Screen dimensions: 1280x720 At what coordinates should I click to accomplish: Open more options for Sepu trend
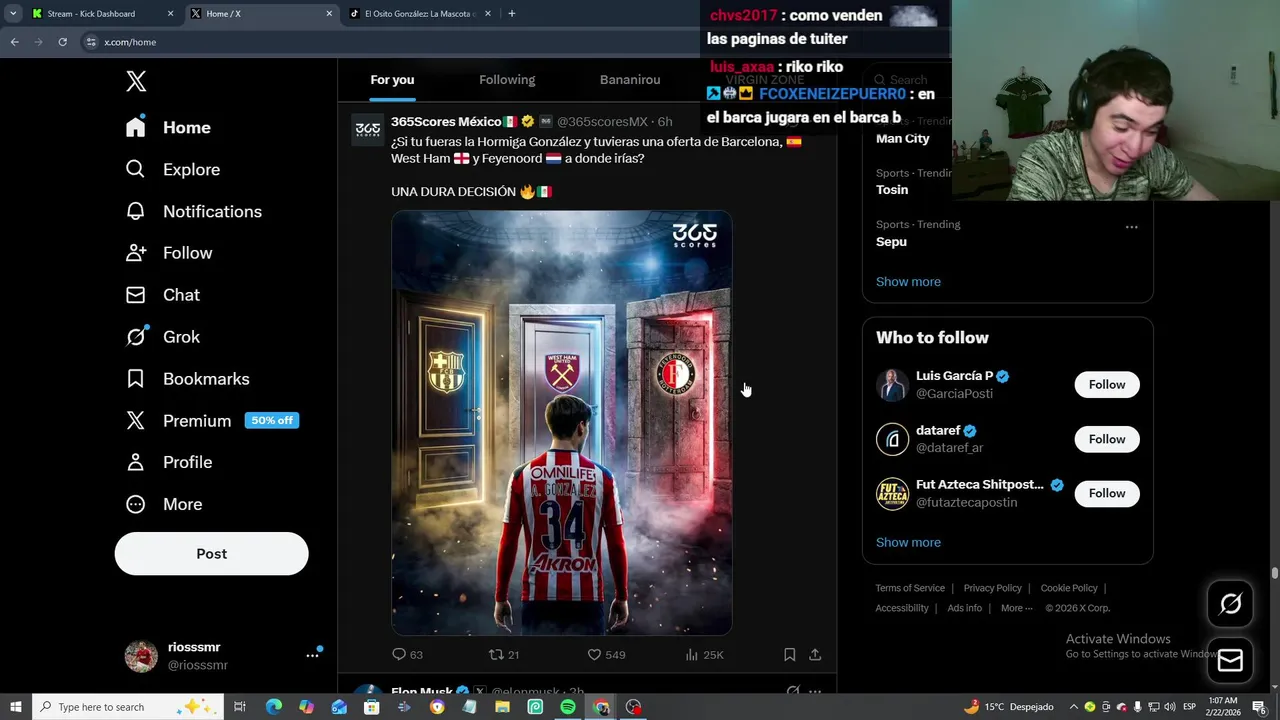coord(1131,227)
